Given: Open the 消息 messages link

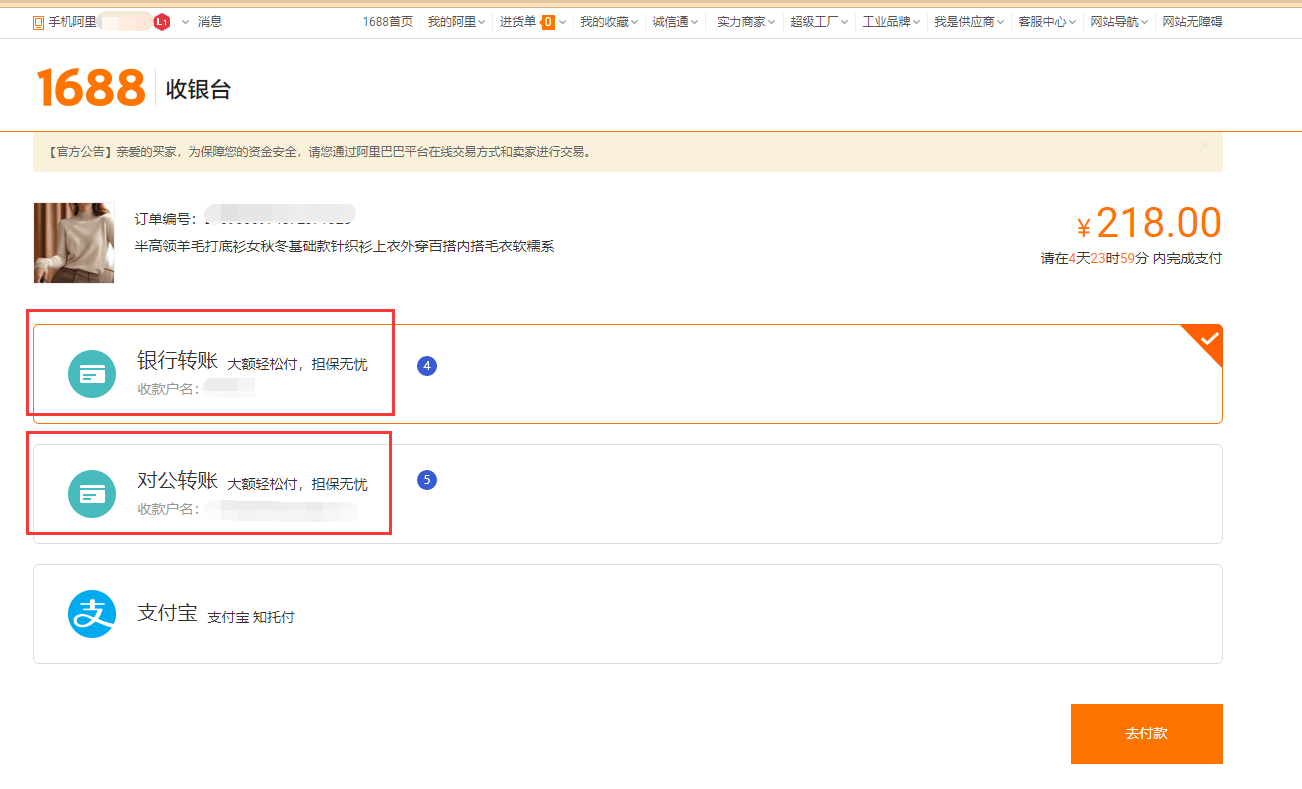Looking at the screenshot, I should tap(210, 22).
